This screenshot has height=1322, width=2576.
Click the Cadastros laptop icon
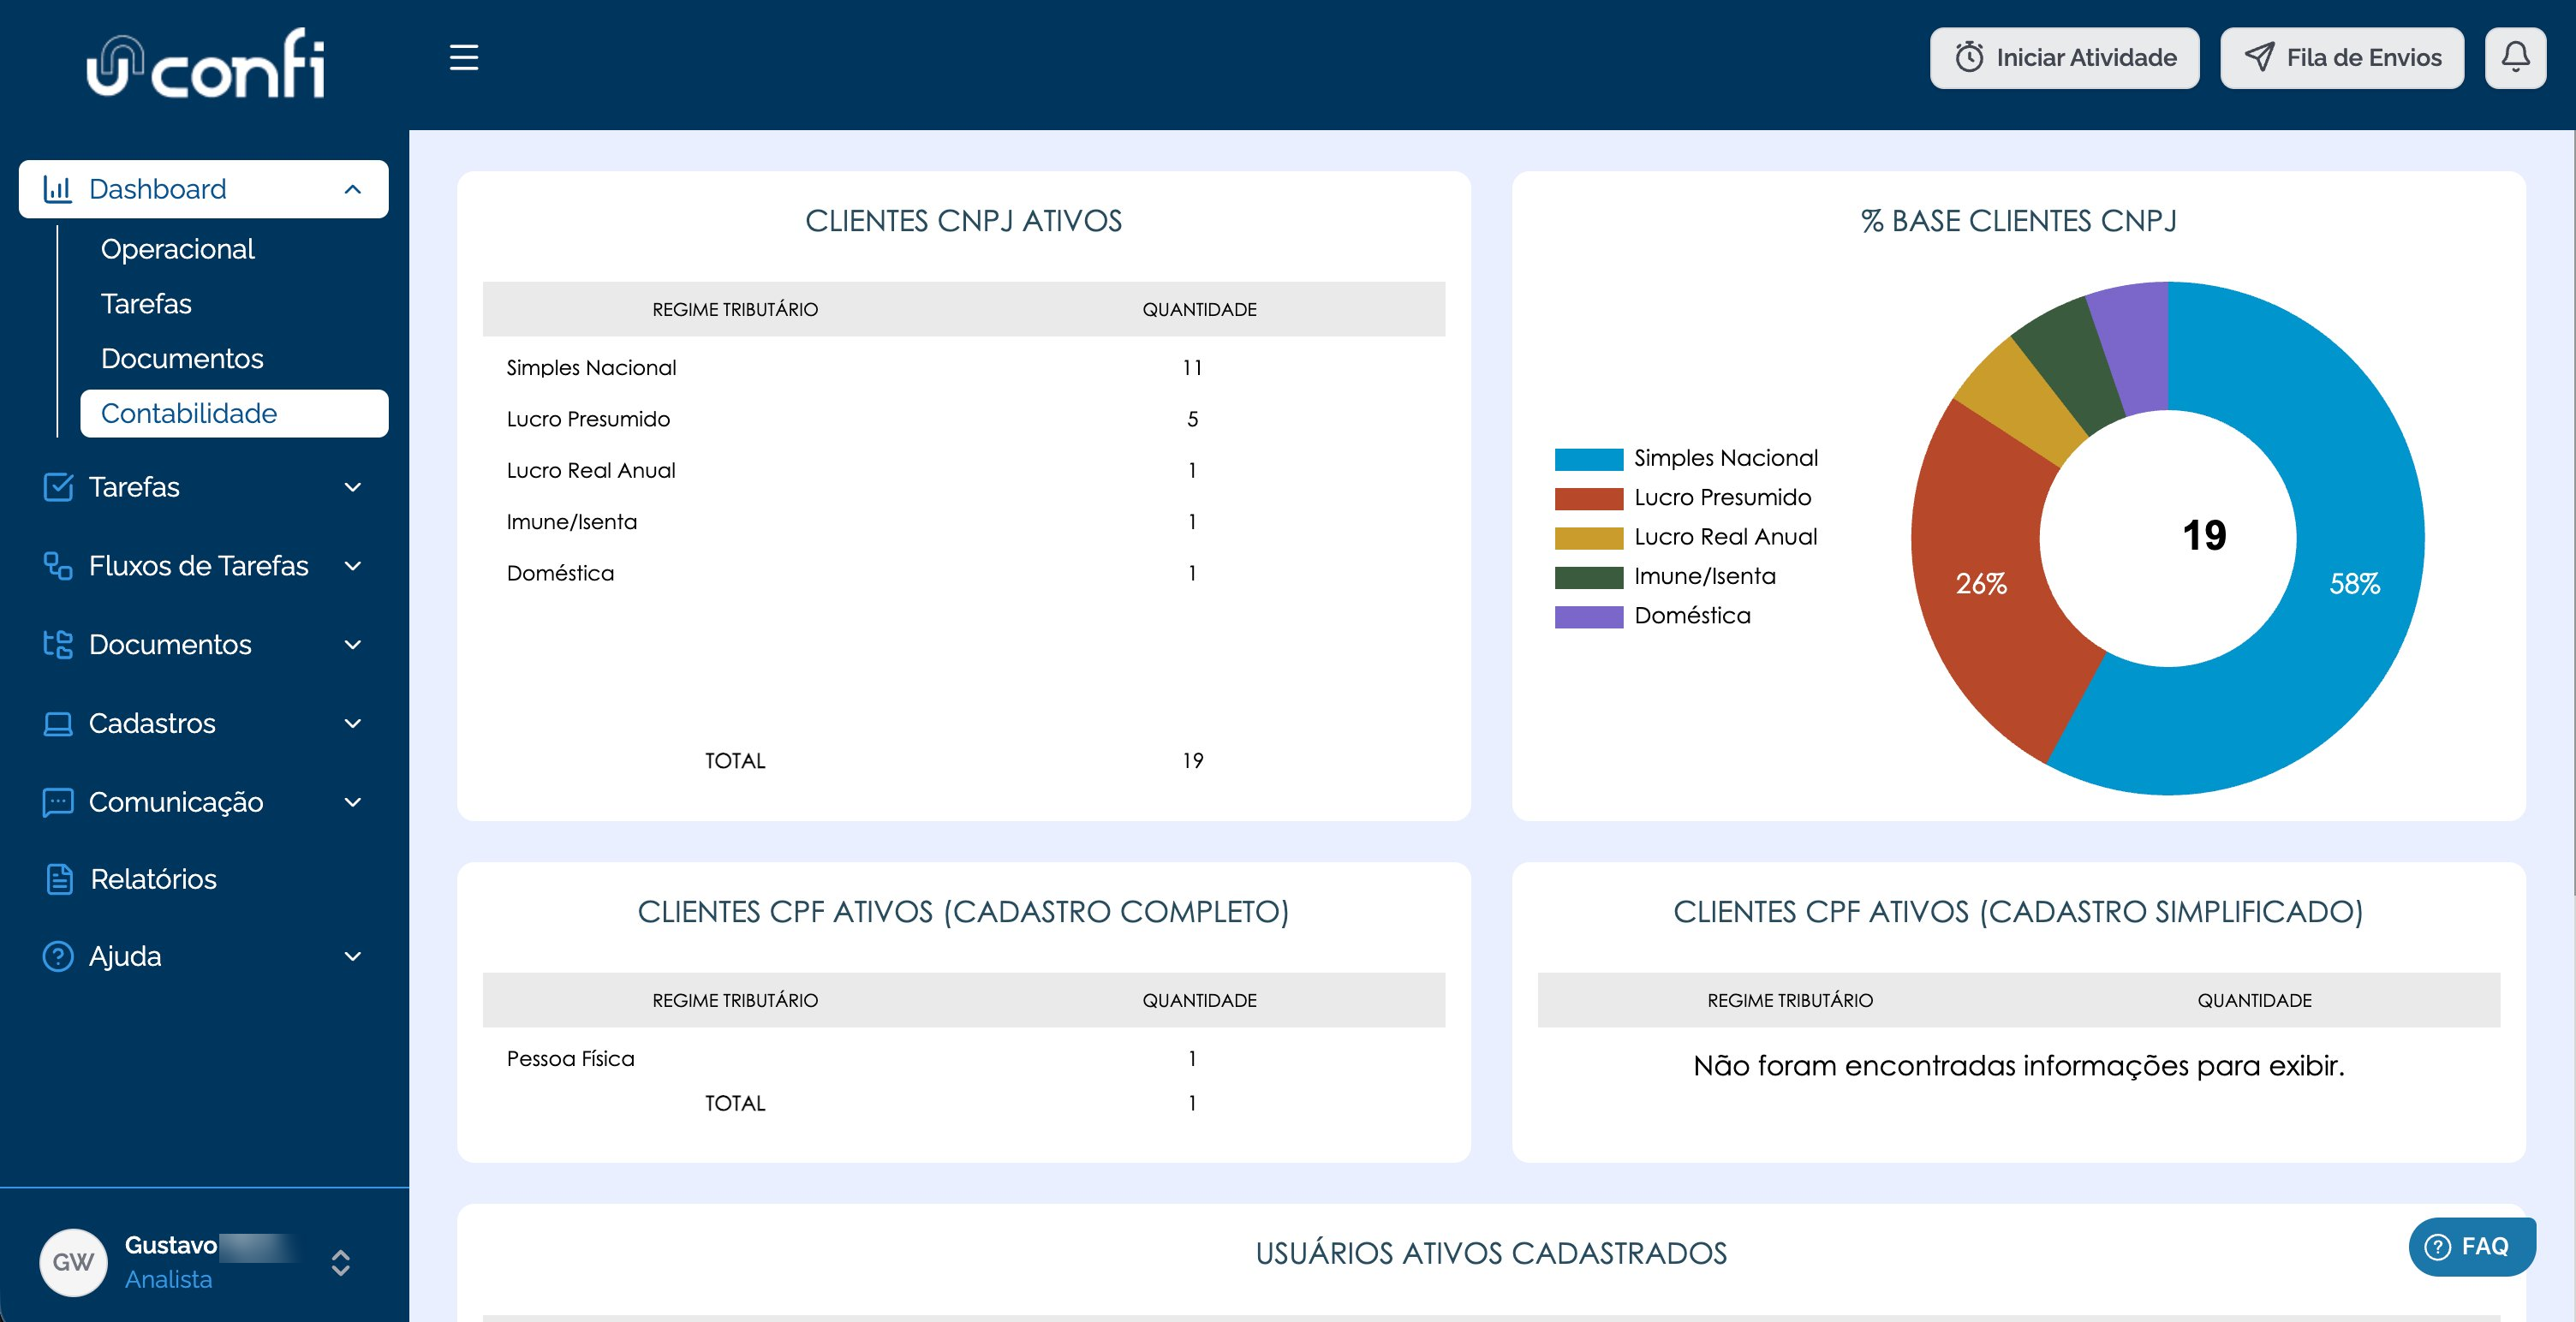(x=58, y=723)
